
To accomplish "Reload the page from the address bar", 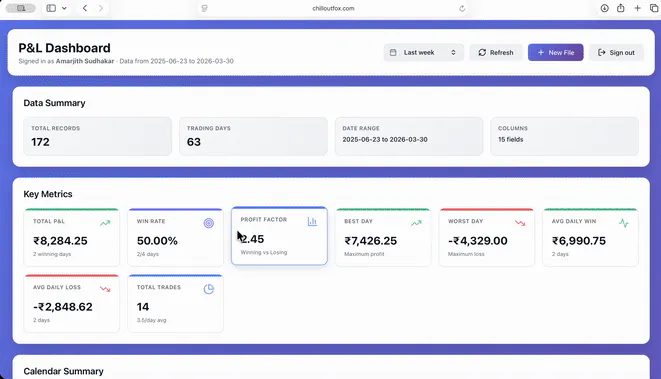I will (x=462, y=8).
